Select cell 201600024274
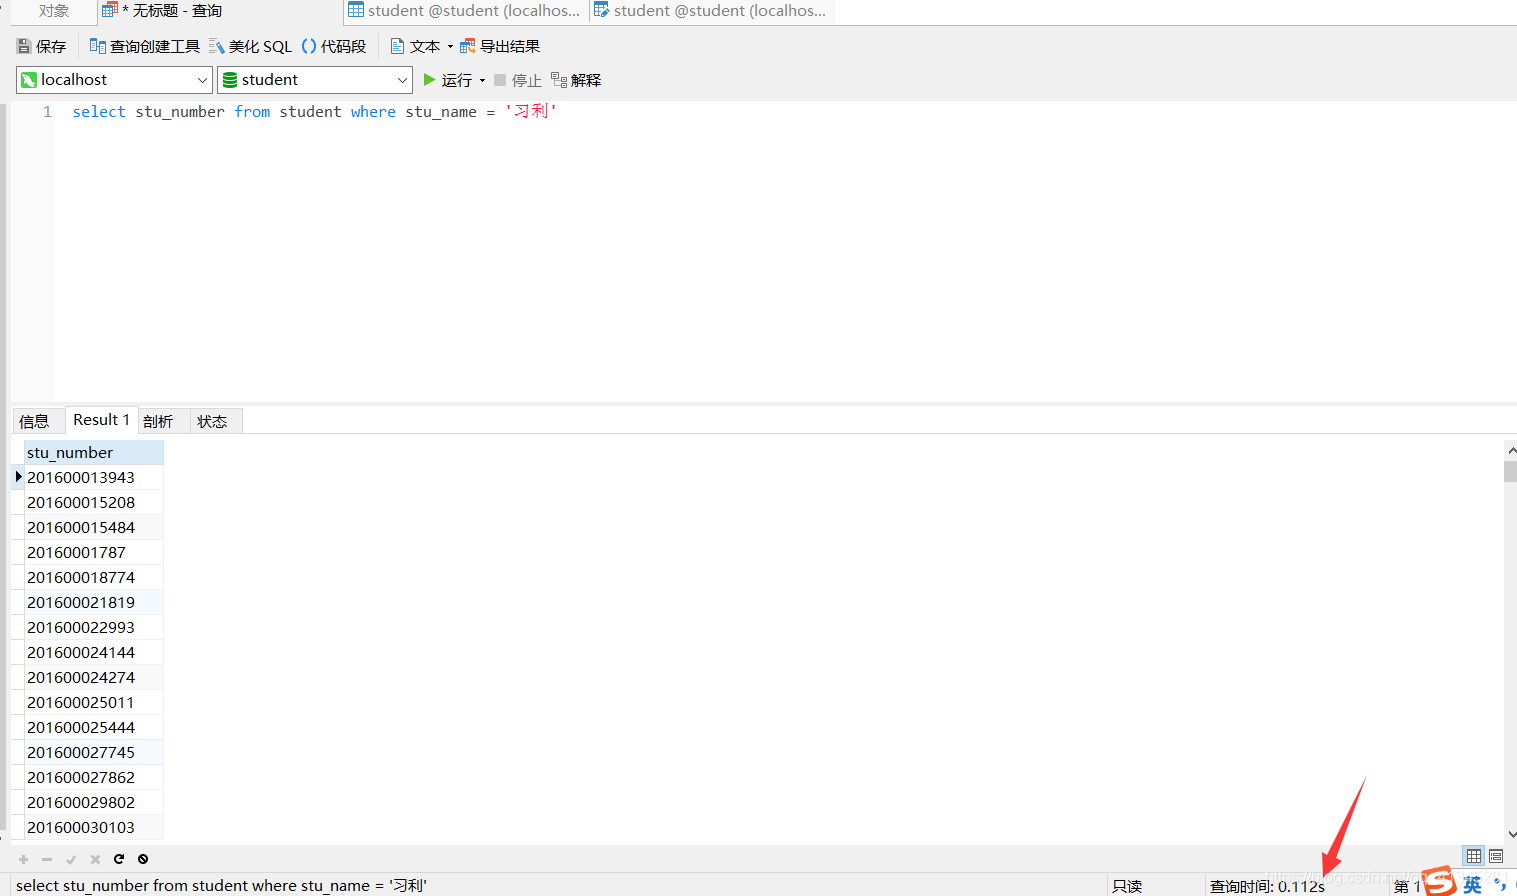The height and width of the screenshot is (896, 1517). click(x=93, y=677)
